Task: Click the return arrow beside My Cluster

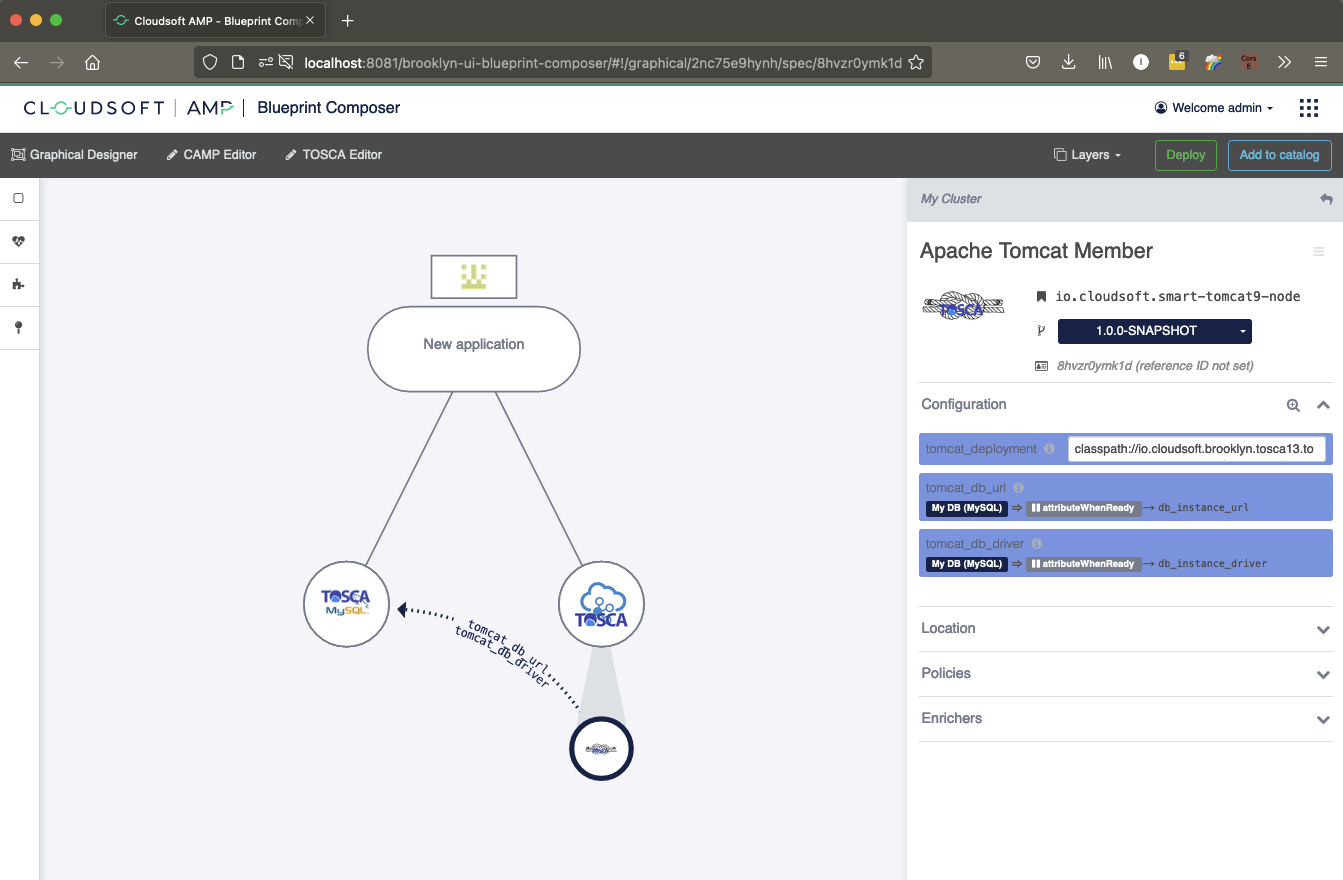Action: (1326, 199)
